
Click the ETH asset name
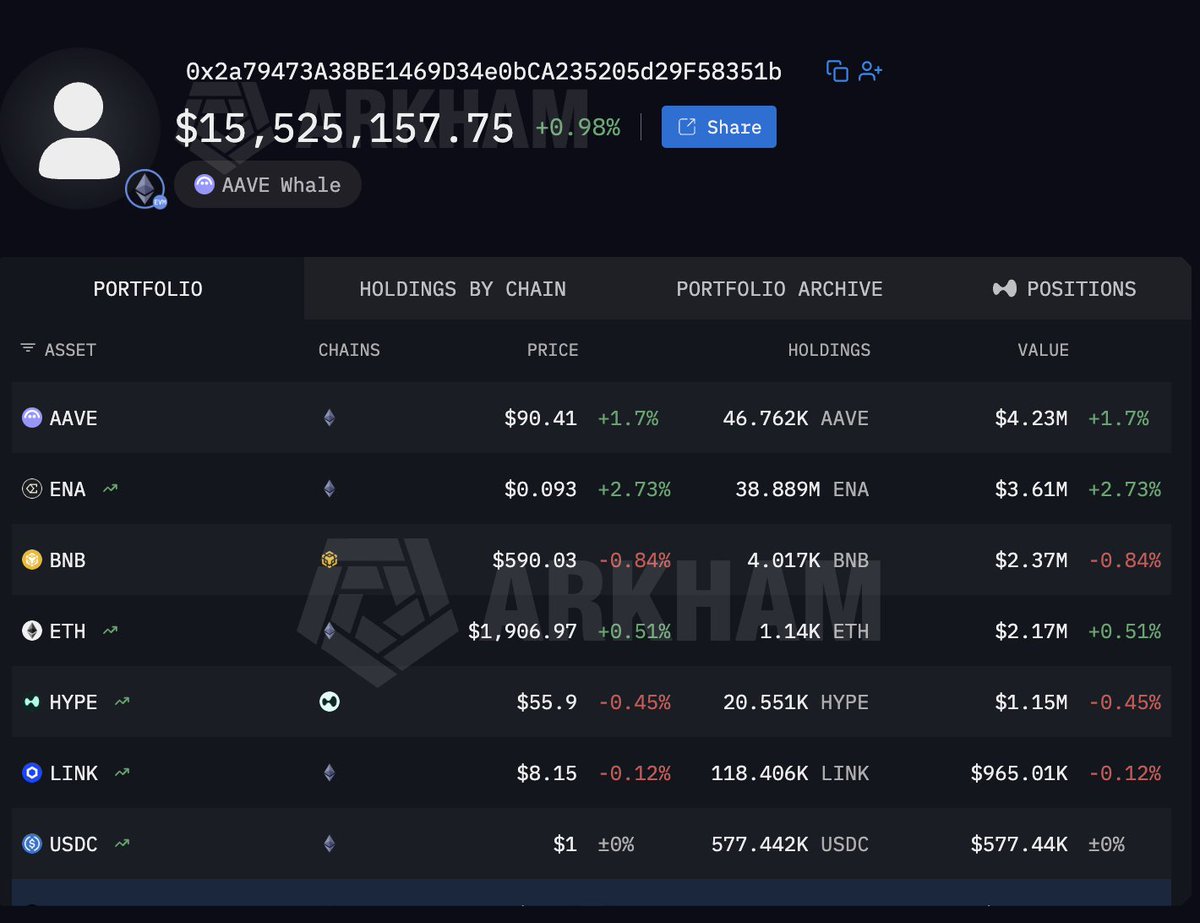pyautogui.click(x=68, y=631)
